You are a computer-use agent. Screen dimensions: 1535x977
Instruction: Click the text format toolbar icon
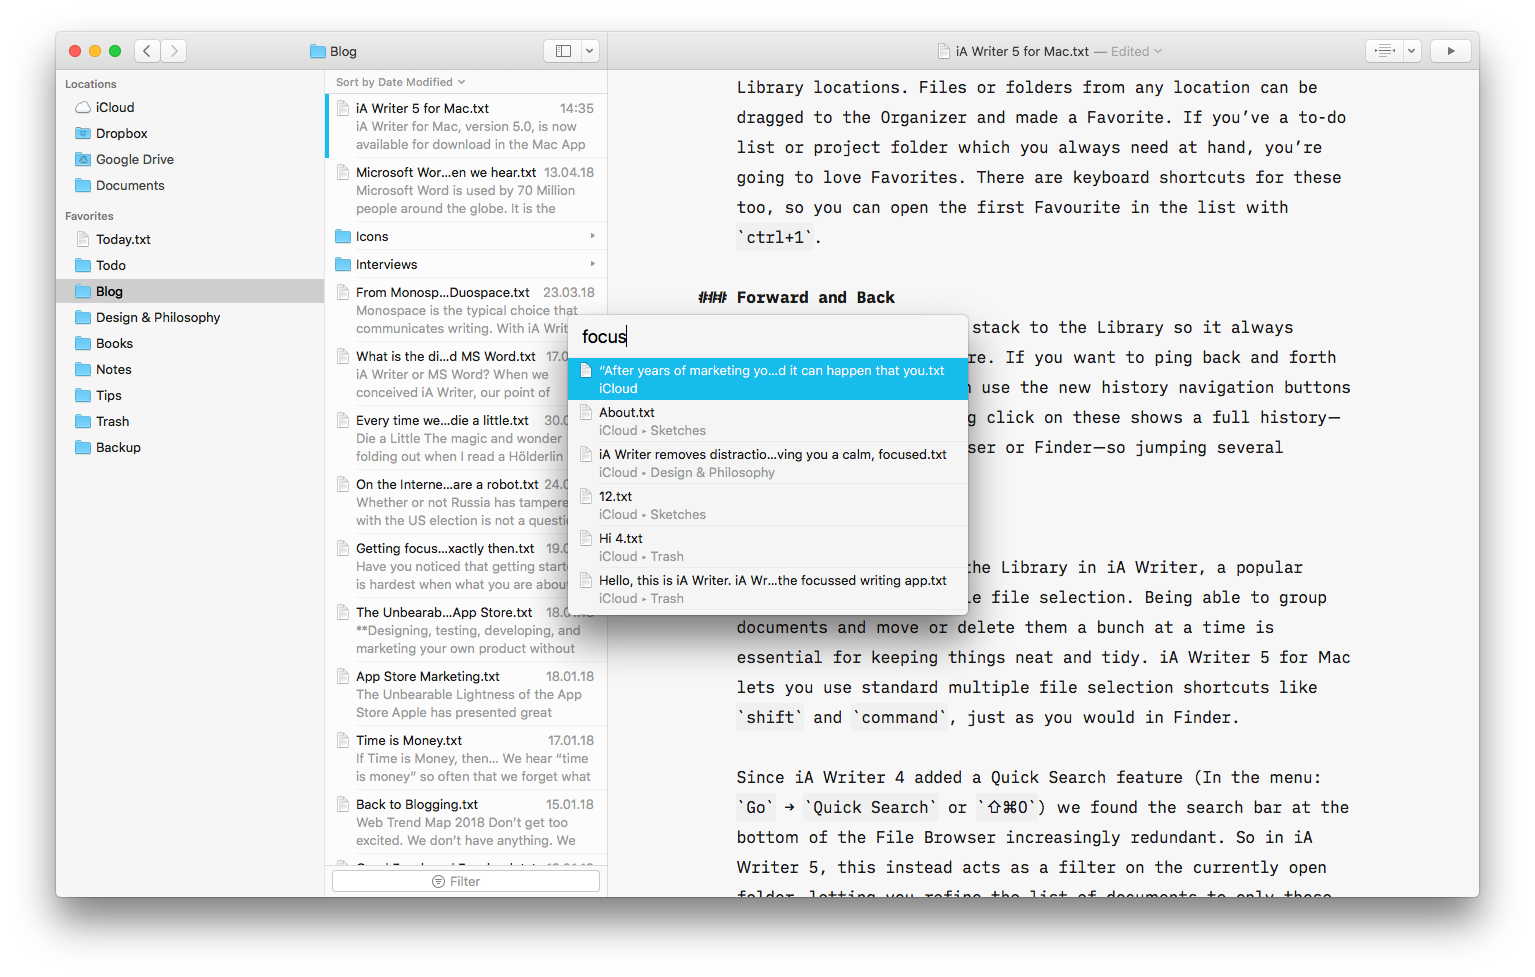1385,51
